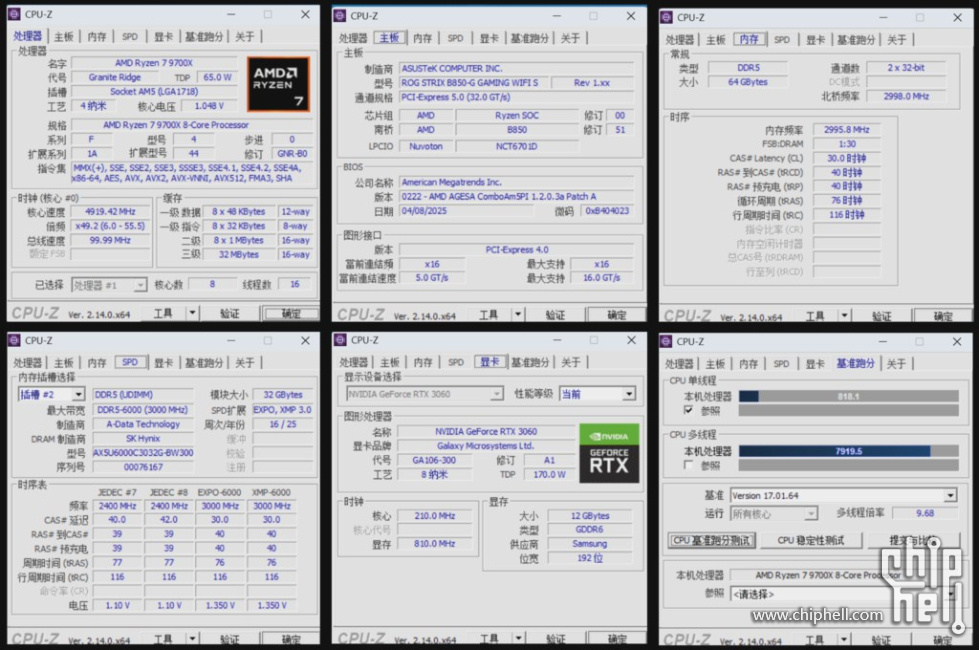
Task: Select the ASUSTeK COMPUTER INC. manufacturer value
Action: click(516, 68)
